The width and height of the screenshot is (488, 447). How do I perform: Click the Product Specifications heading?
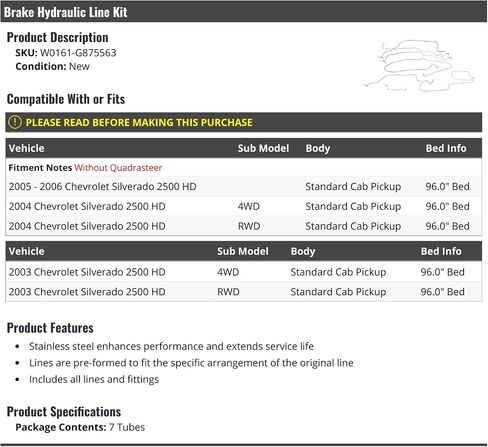[64, 412]
